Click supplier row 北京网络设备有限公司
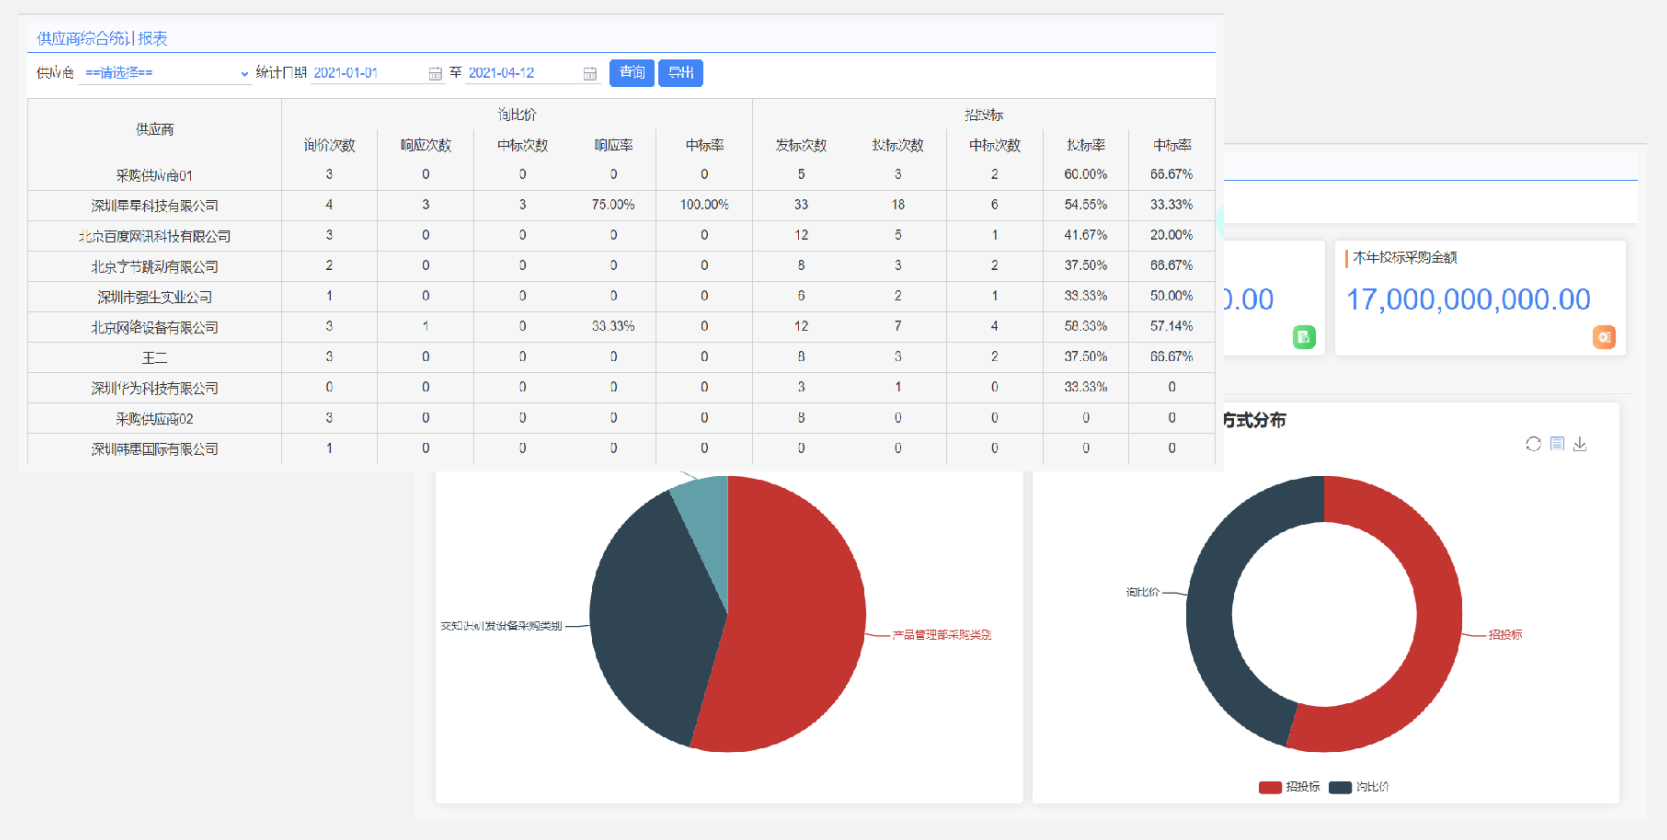The height and width of the screenshot is (840, 1667). [x=154, y=327]
